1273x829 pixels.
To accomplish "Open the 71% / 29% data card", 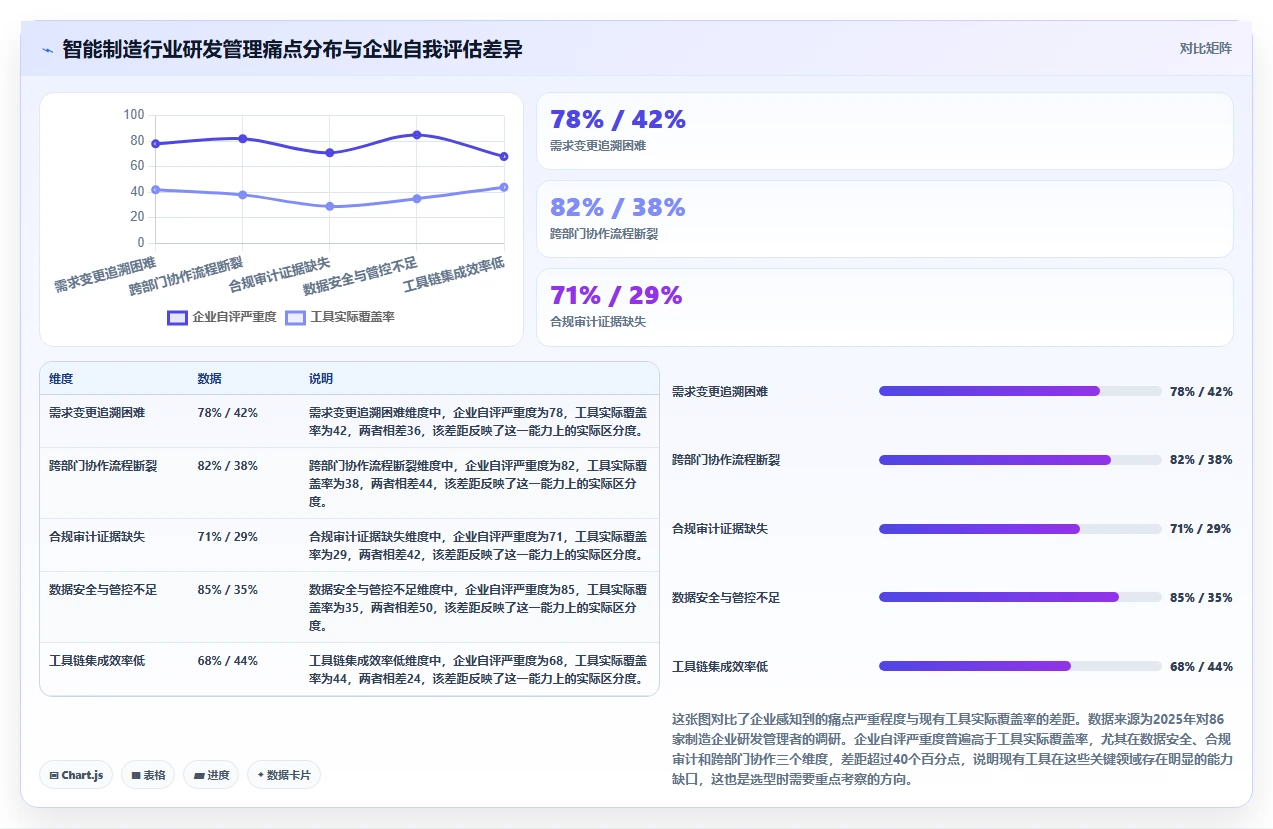I will tap(885, 307).
